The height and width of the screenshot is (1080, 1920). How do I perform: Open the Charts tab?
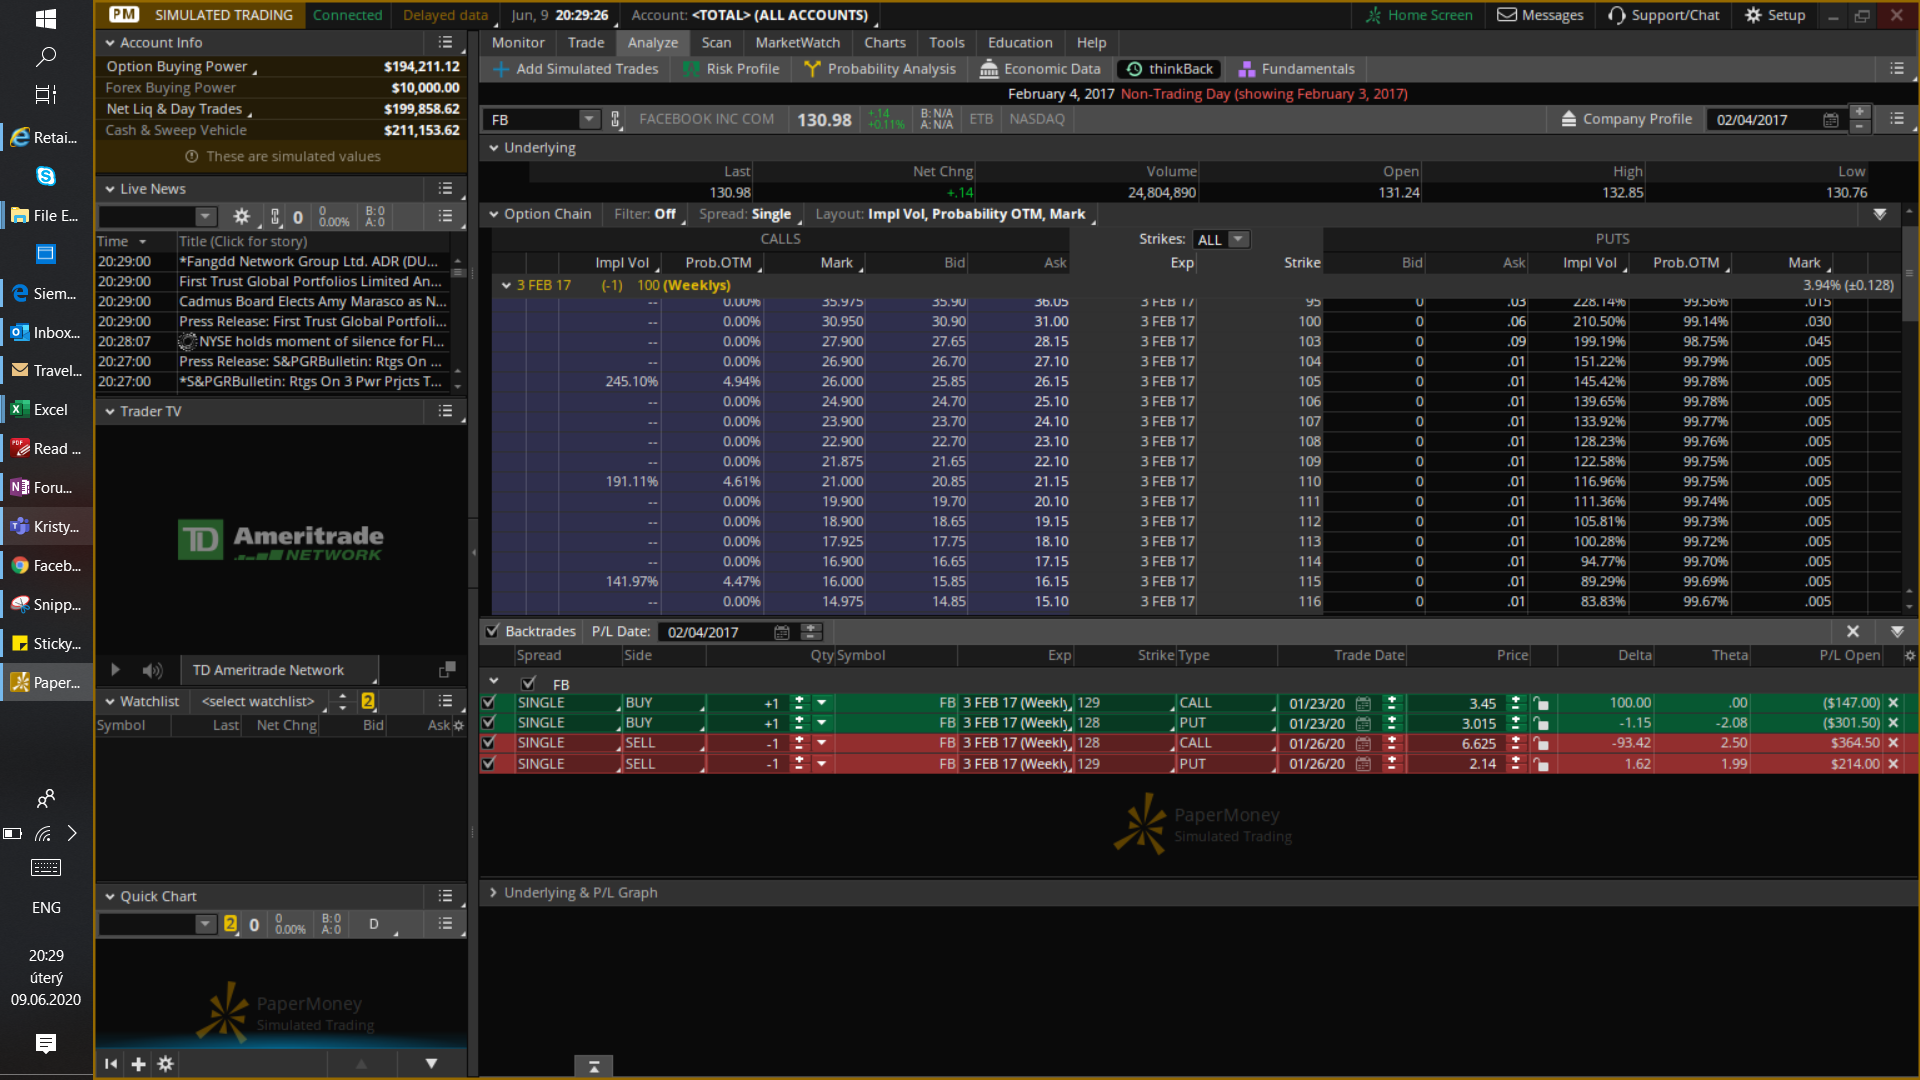(x=884, y=43)
